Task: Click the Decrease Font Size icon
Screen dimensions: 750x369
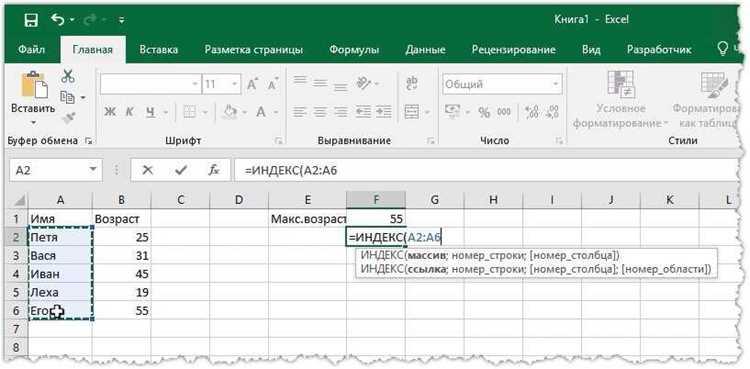Action: click(x=273, y=85)
